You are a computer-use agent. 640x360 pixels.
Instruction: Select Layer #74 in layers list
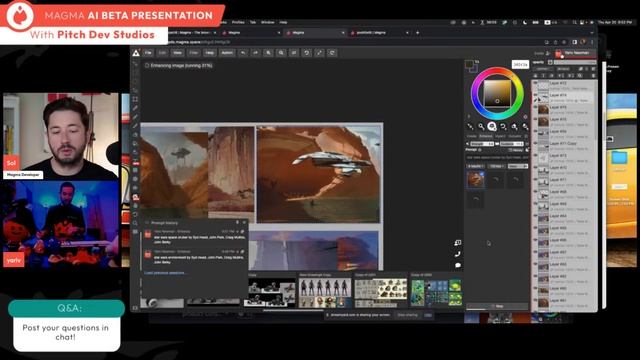coord(563,98)
